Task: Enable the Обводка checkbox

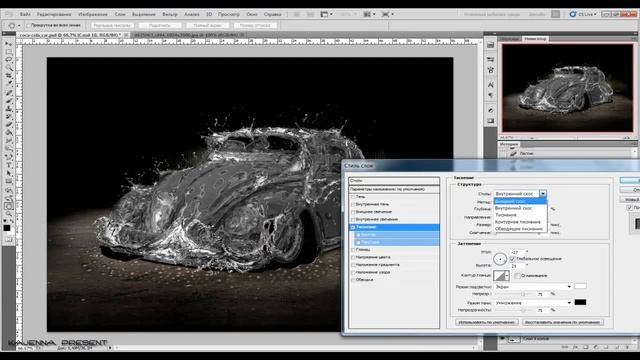Action: click(x=353, y=280)
